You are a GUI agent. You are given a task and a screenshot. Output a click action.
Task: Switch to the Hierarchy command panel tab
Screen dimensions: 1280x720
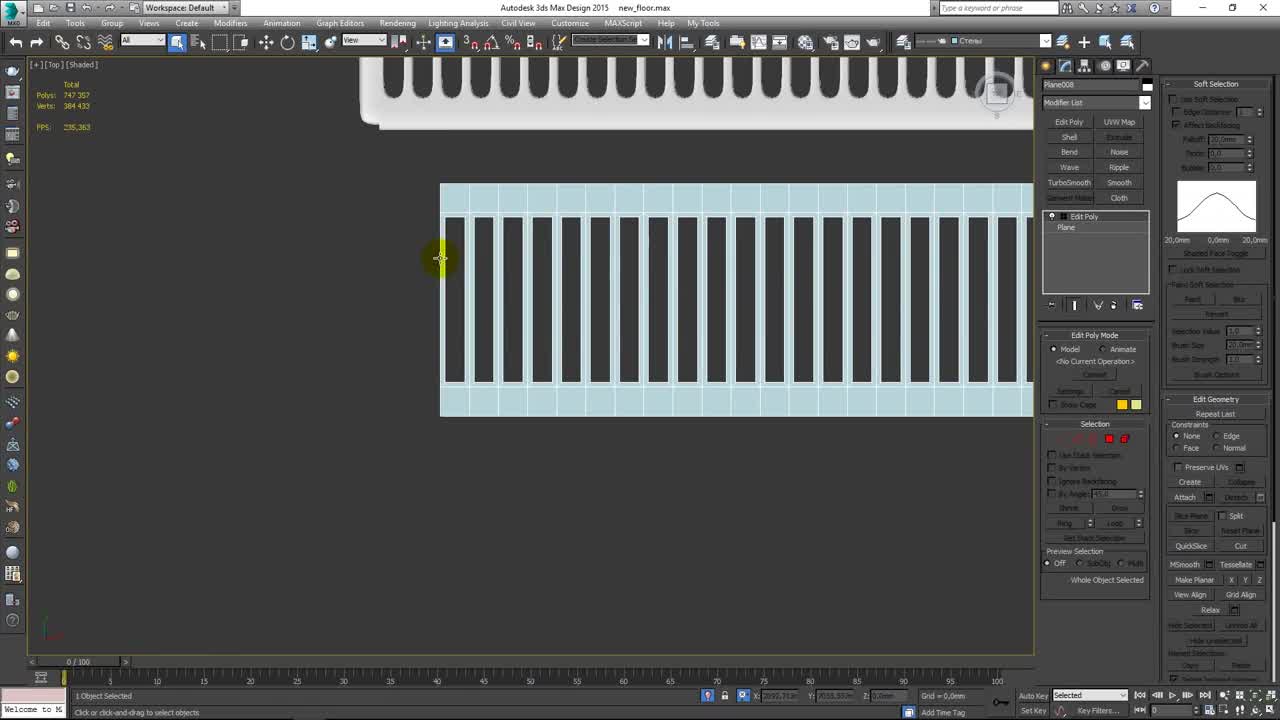(x=1085, y=66)
